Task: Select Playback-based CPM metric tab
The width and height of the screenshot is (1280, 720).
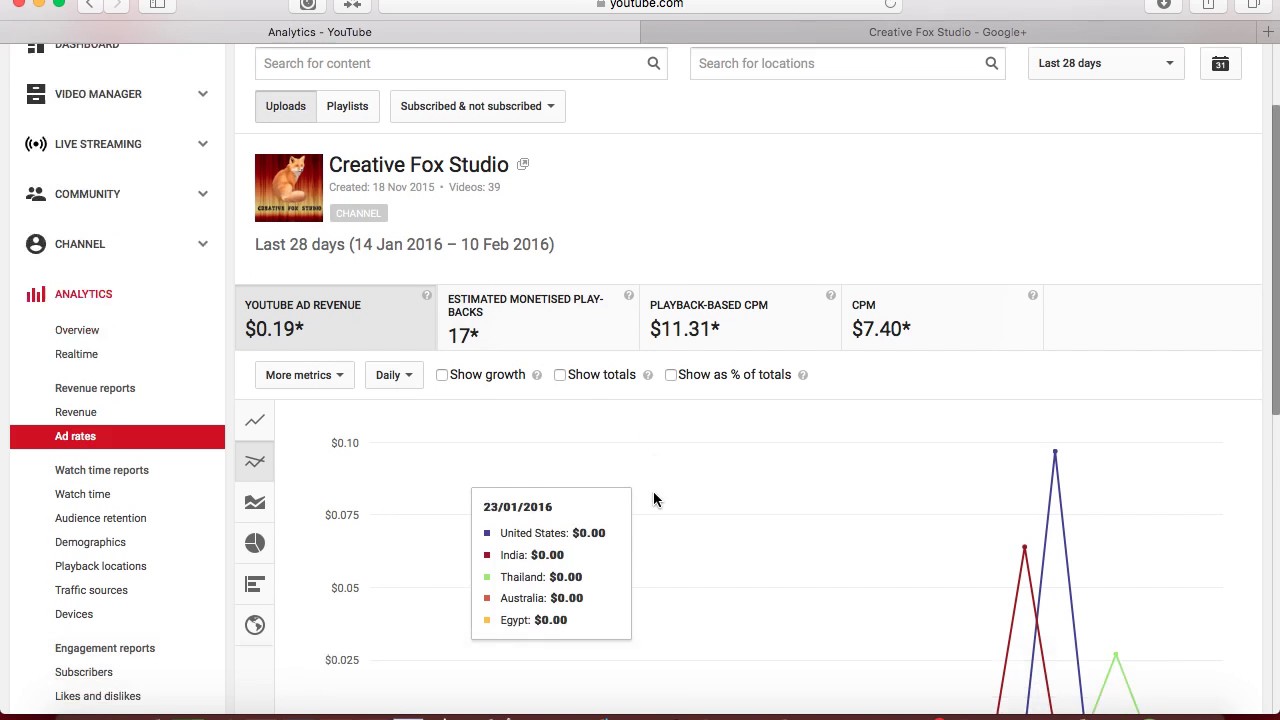Action: 740,318
